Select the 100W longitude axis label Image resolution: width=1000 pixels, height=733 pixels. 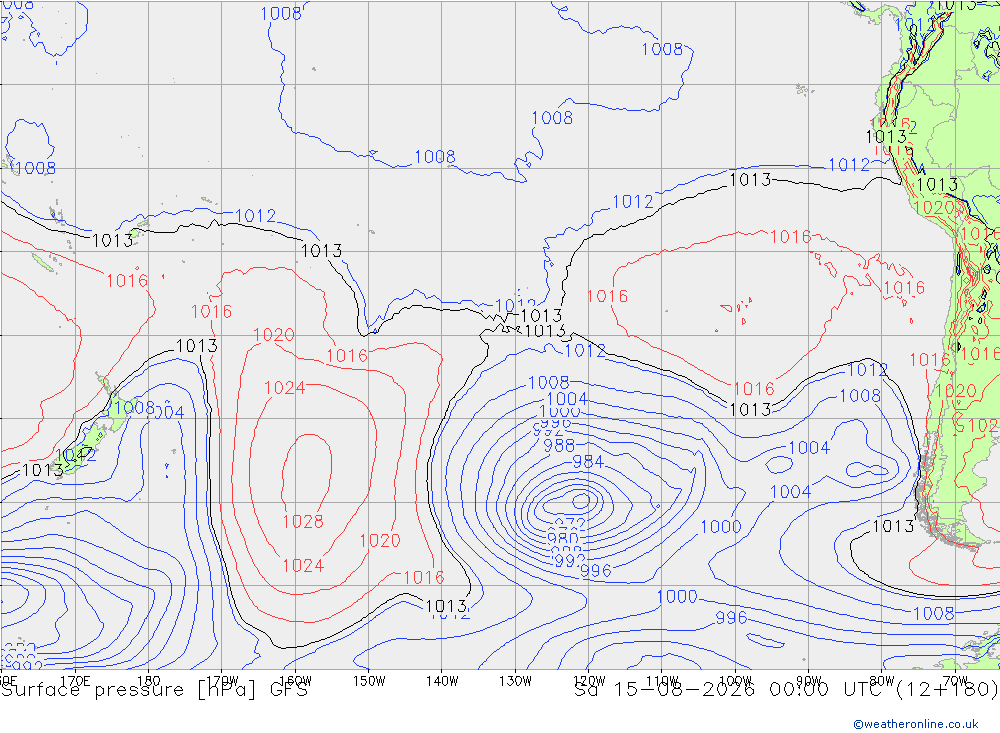coord(735,681)
